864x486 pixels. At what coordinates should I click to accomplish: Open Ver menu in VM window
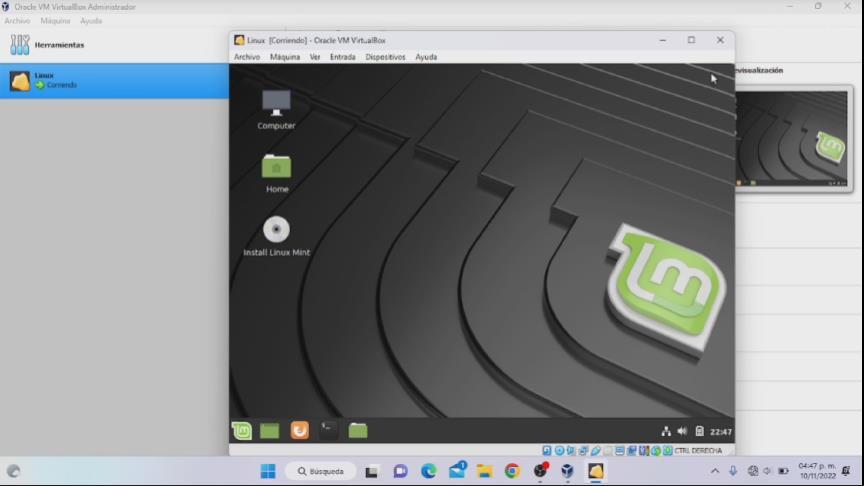pos(315,57)
